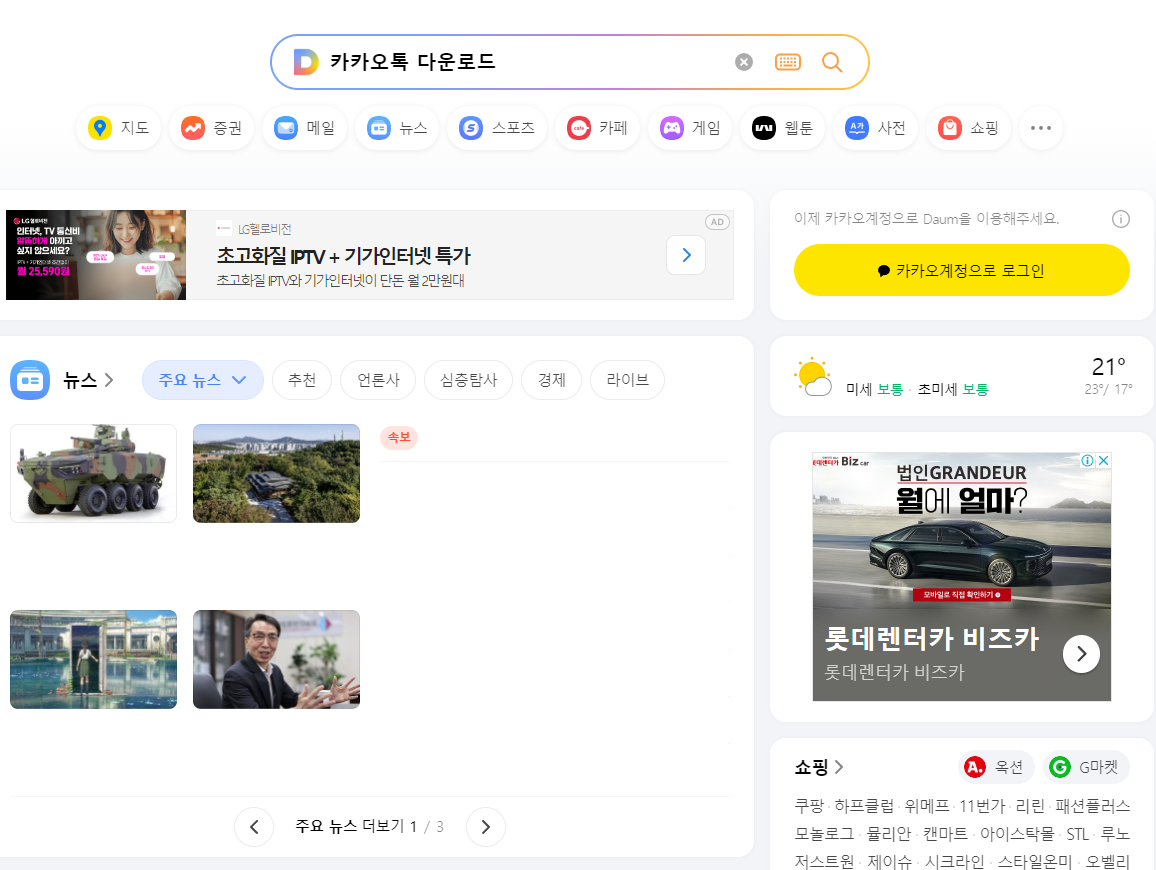Open 캔마트 shopping link
Image resolution: width=1156 pixels, height=870 pixels.
tap(945, 834)
